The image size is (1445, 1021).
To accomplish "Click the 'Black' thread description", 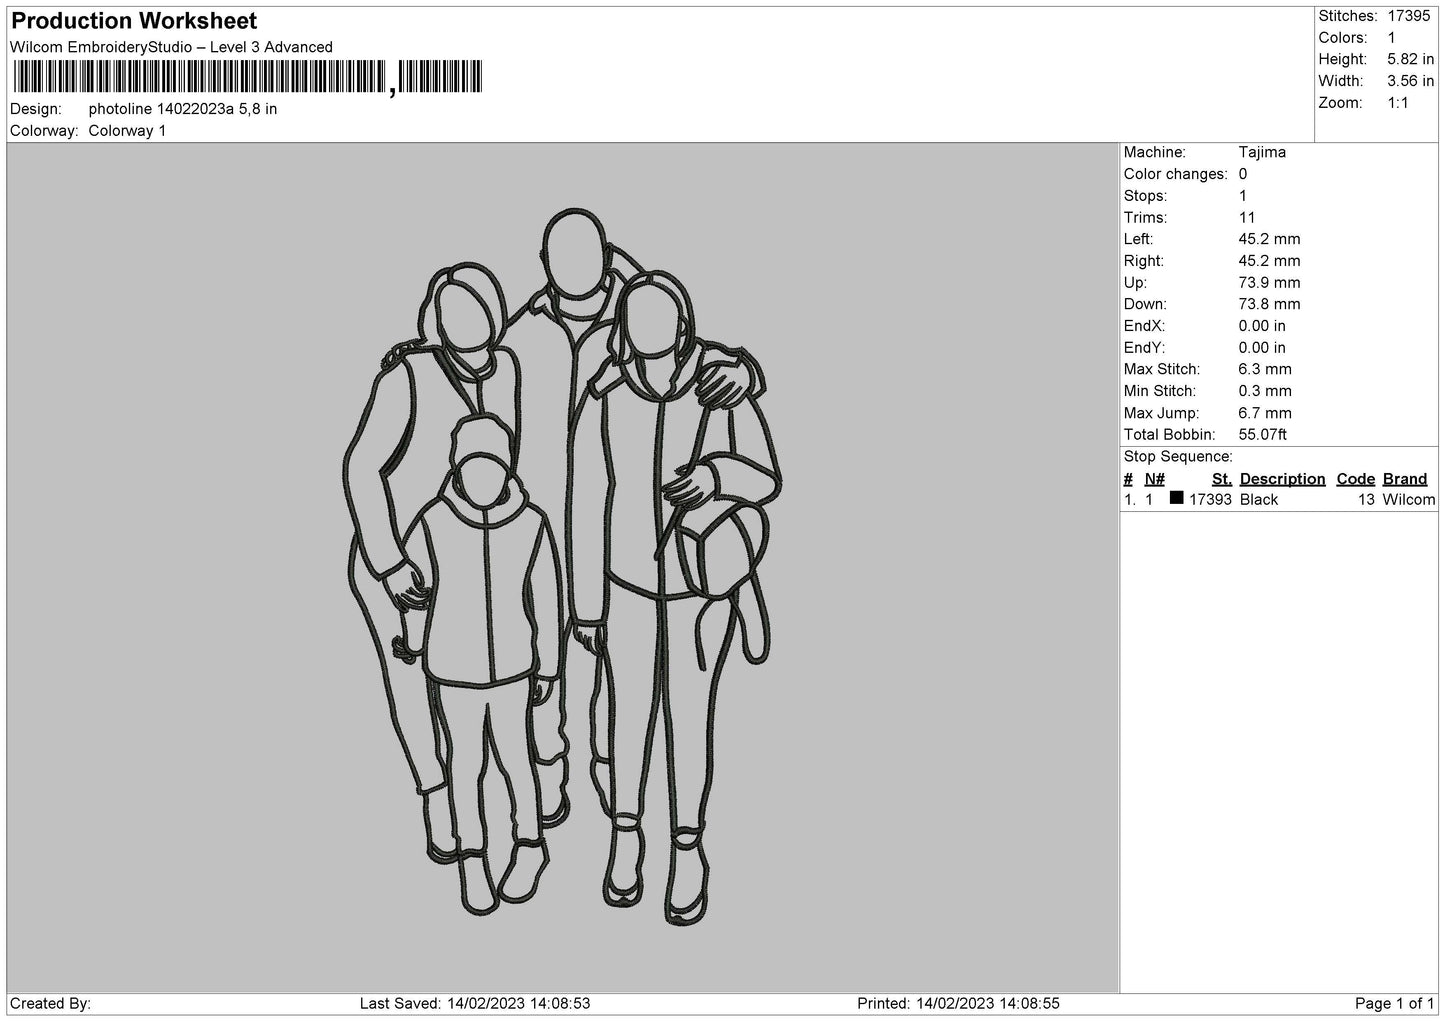I will click(x=1259, y=500).
